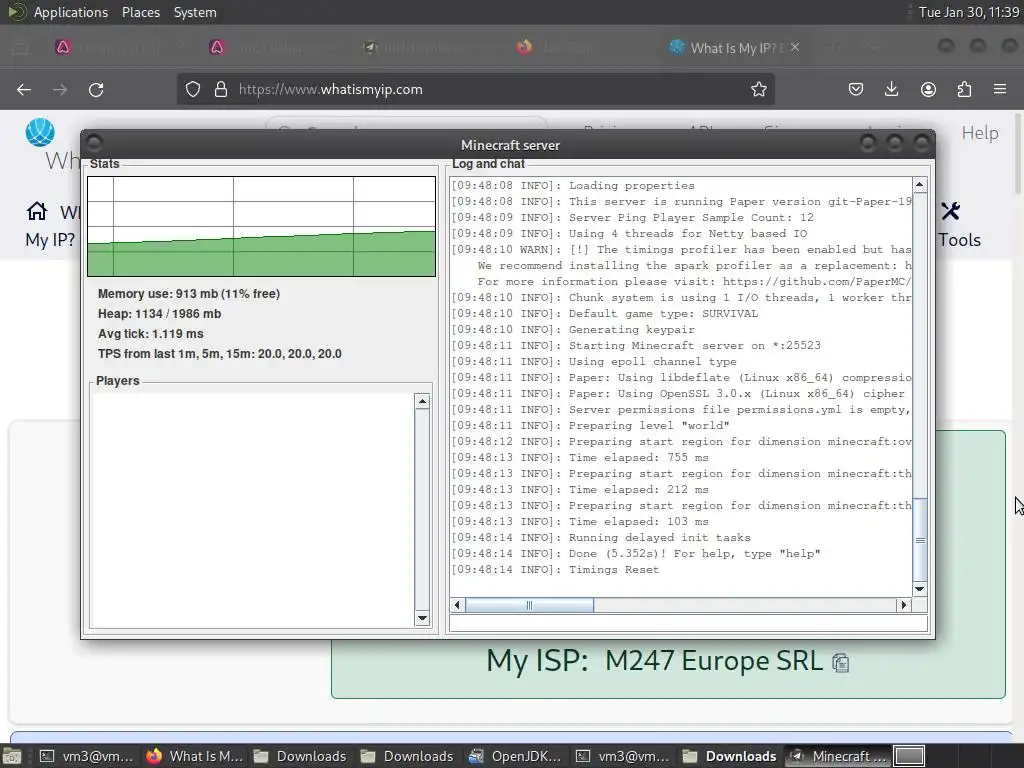Viewport: 1024px width, 768px height.
Task: Click log line "Using epoll channel type"
Action: [594, 362]
